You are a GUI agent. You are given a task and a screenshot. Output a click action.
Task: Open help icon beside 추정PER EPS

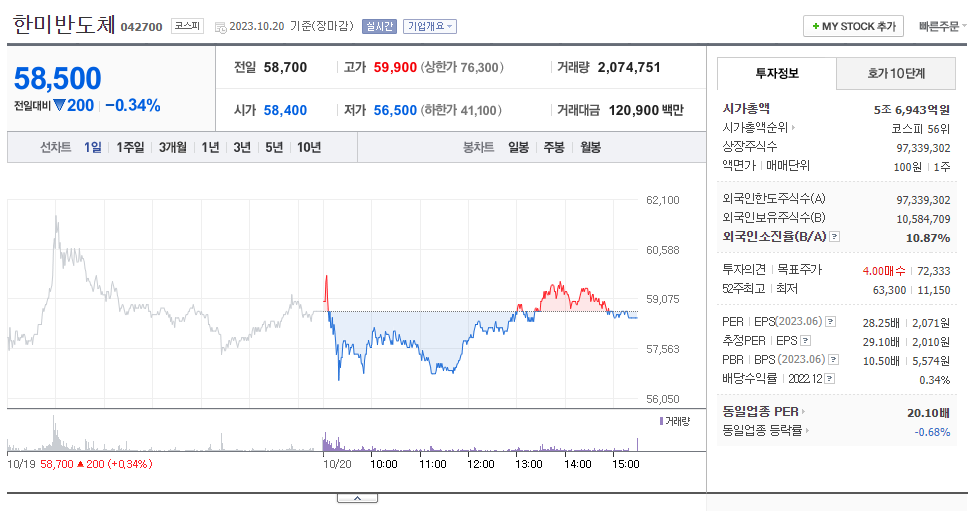click(805, 340)
